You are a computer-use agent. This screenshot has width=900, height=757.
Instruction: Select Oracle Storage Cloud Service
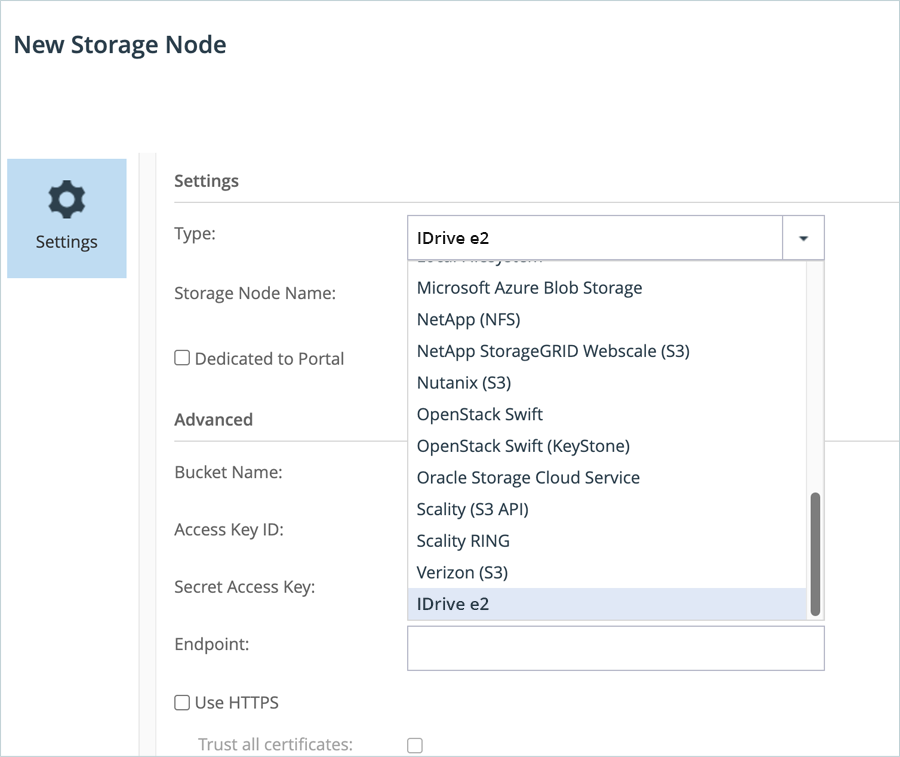coord(527,478)
